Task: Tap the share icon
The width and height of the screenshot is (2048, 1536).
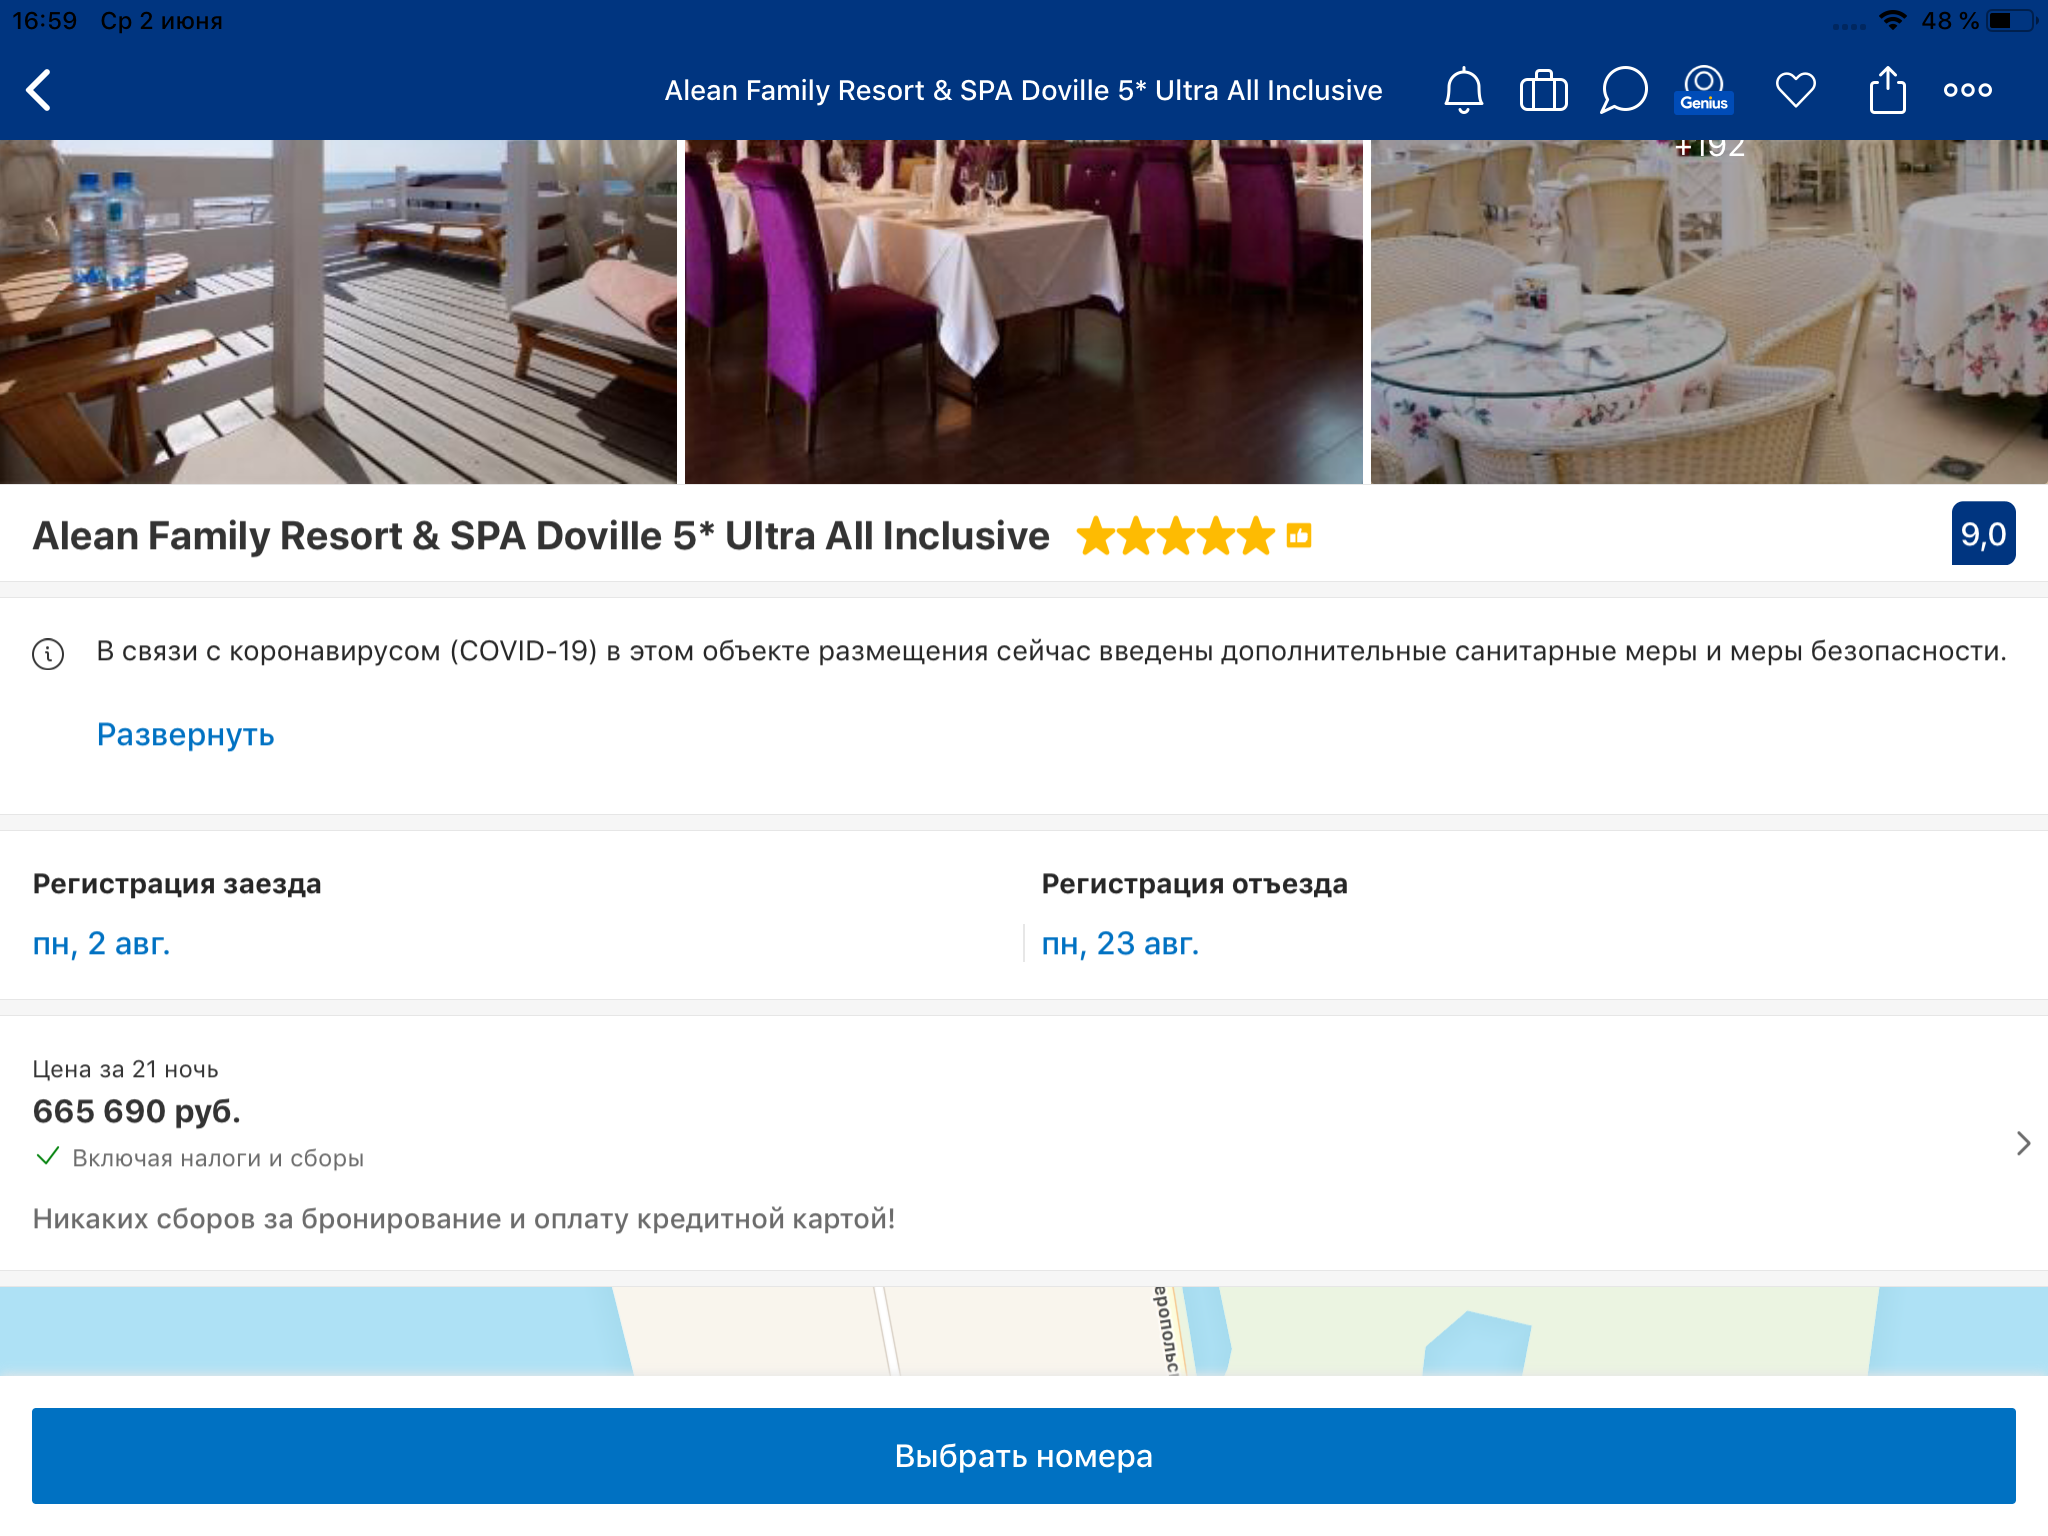Action: [x=1887, y=90]
